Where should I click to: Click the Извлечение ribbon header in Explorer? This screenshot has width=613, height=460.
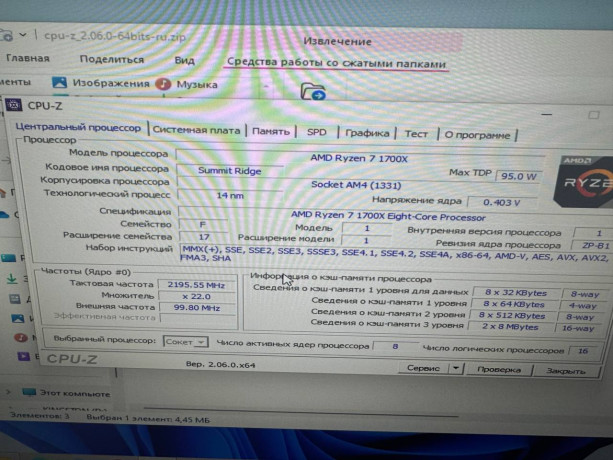(337, 41)
